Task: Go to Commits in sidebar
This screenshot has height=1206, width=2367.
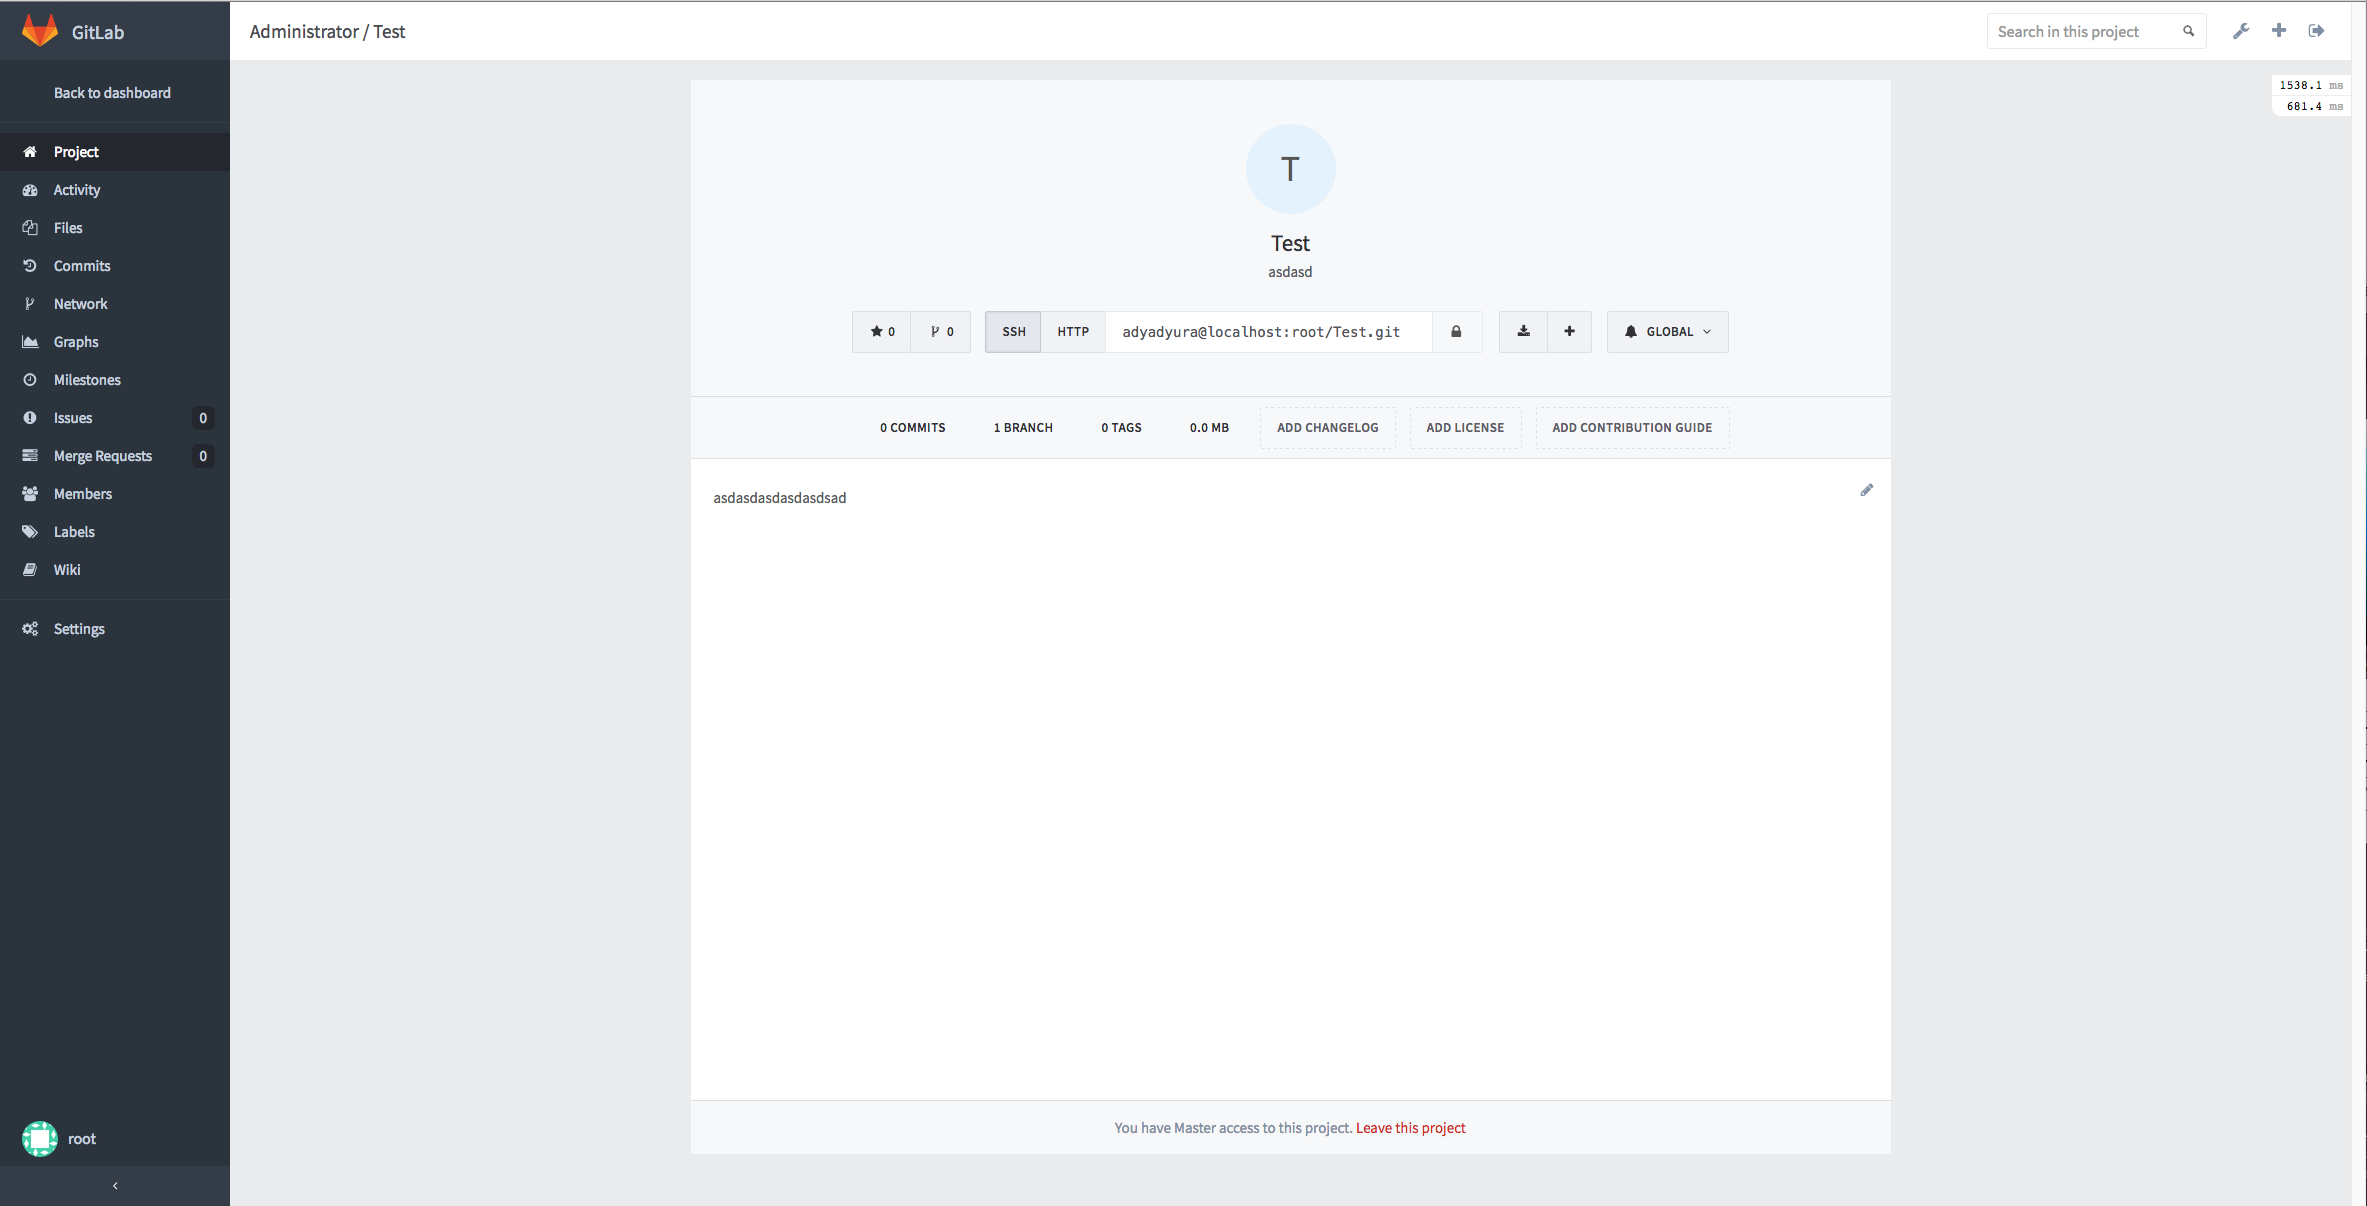Action: coord(82,266)
